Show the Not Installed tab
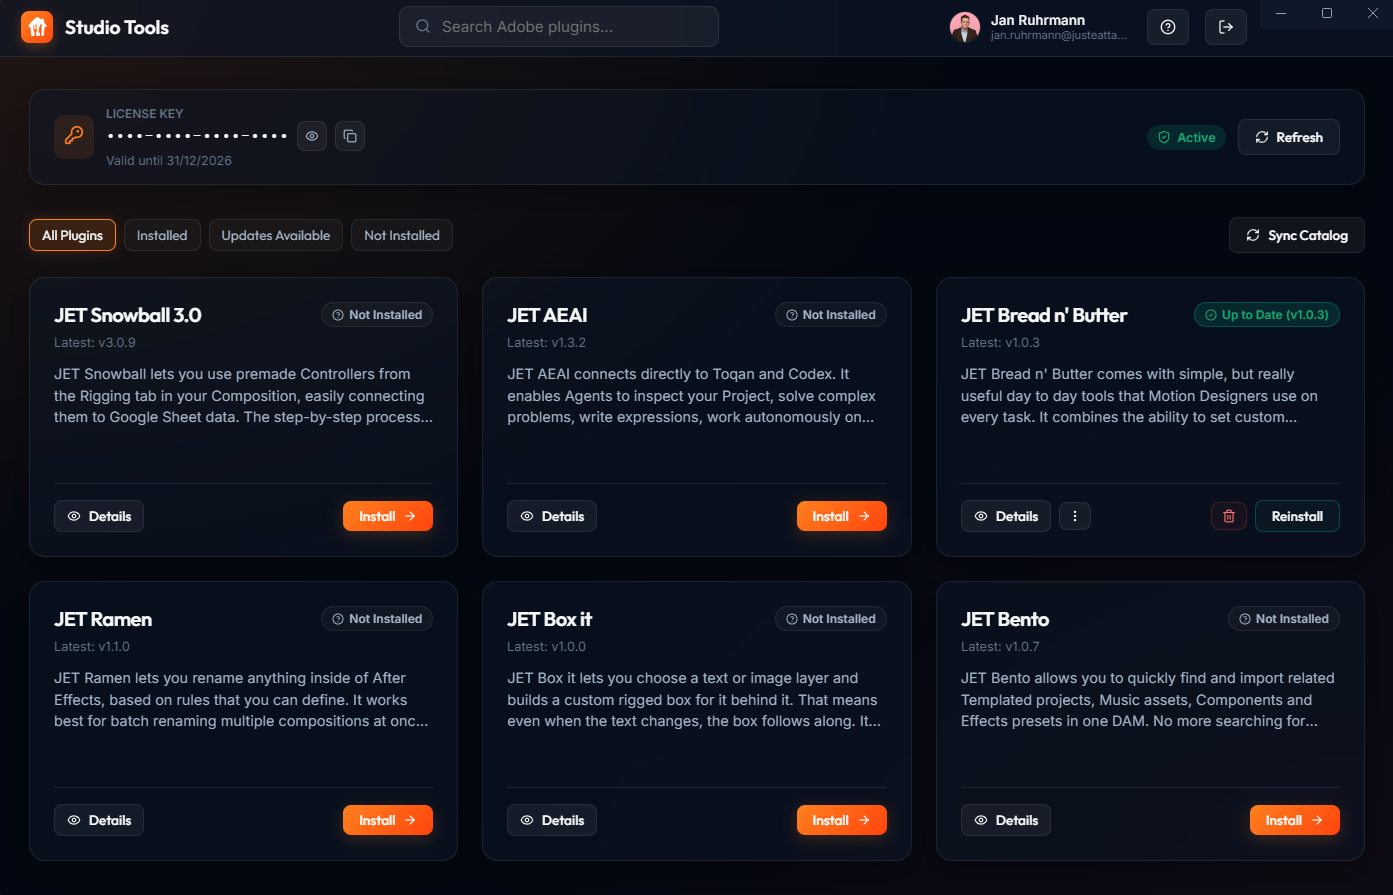Image resolution: width=1393 pixels, height=895 pixels. click(x=402, y=235)
